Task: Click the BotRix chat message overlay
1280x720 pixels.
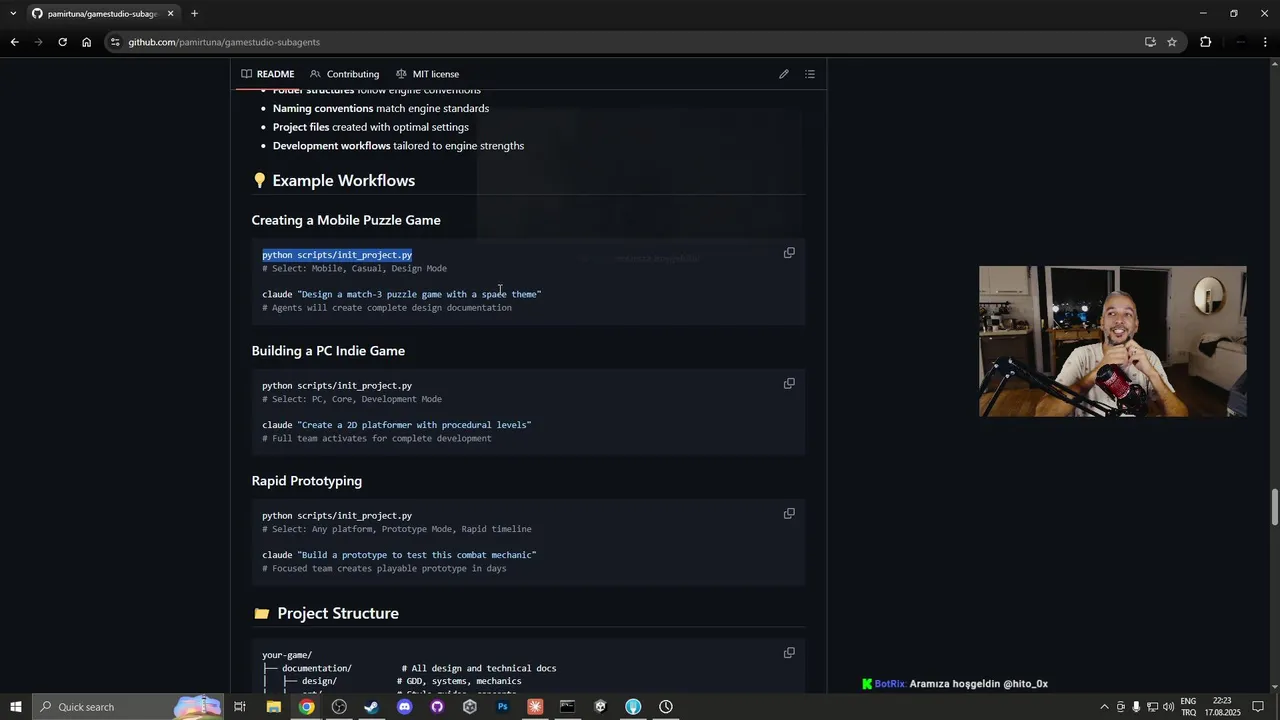Action: click(x=955, y=684)
